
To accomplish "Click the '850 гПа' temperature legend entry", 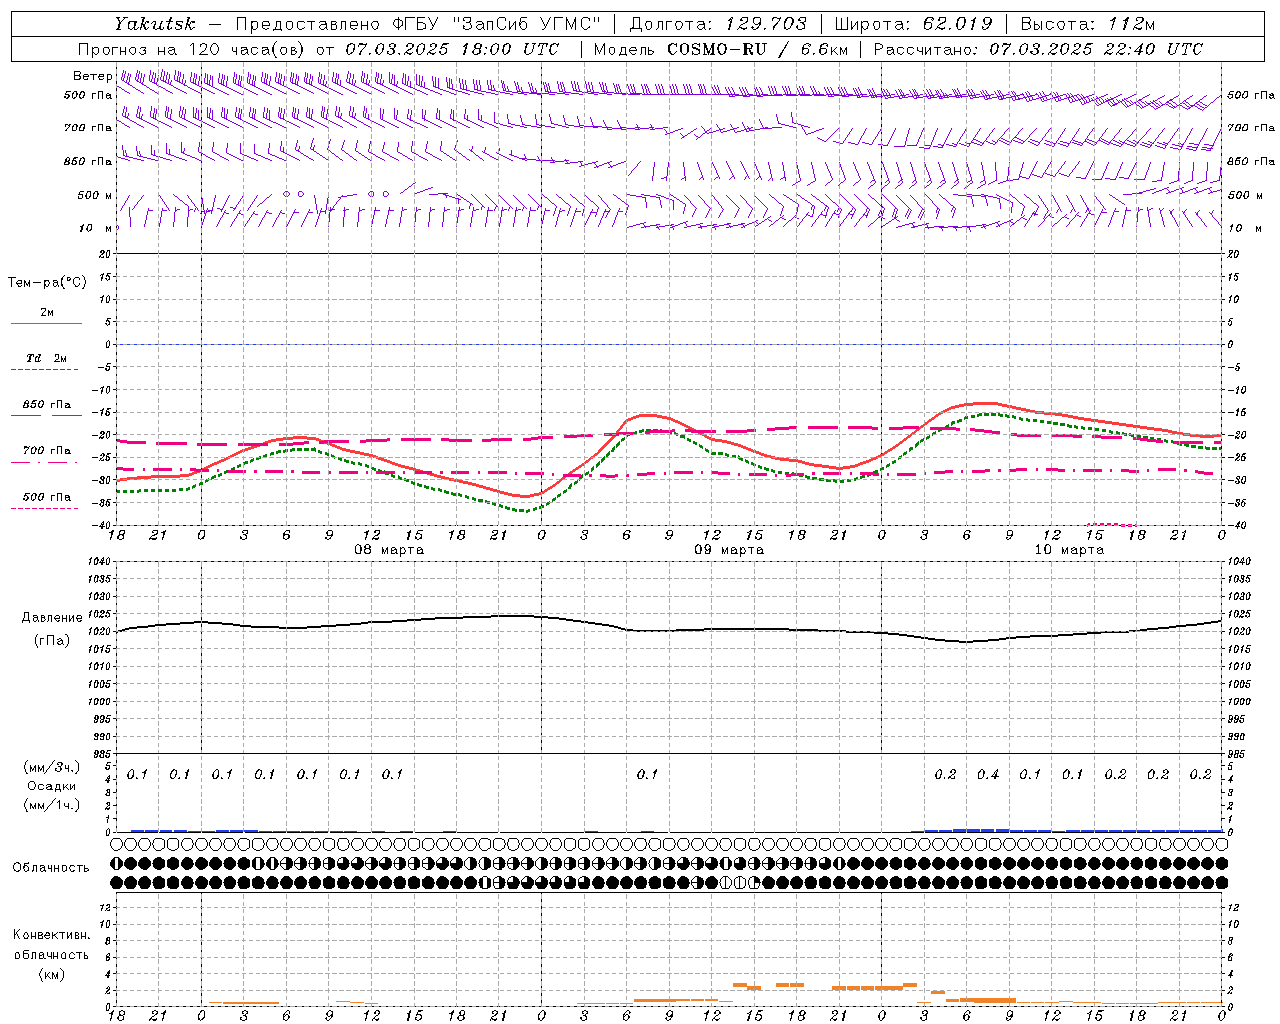I will click(47, 405).
